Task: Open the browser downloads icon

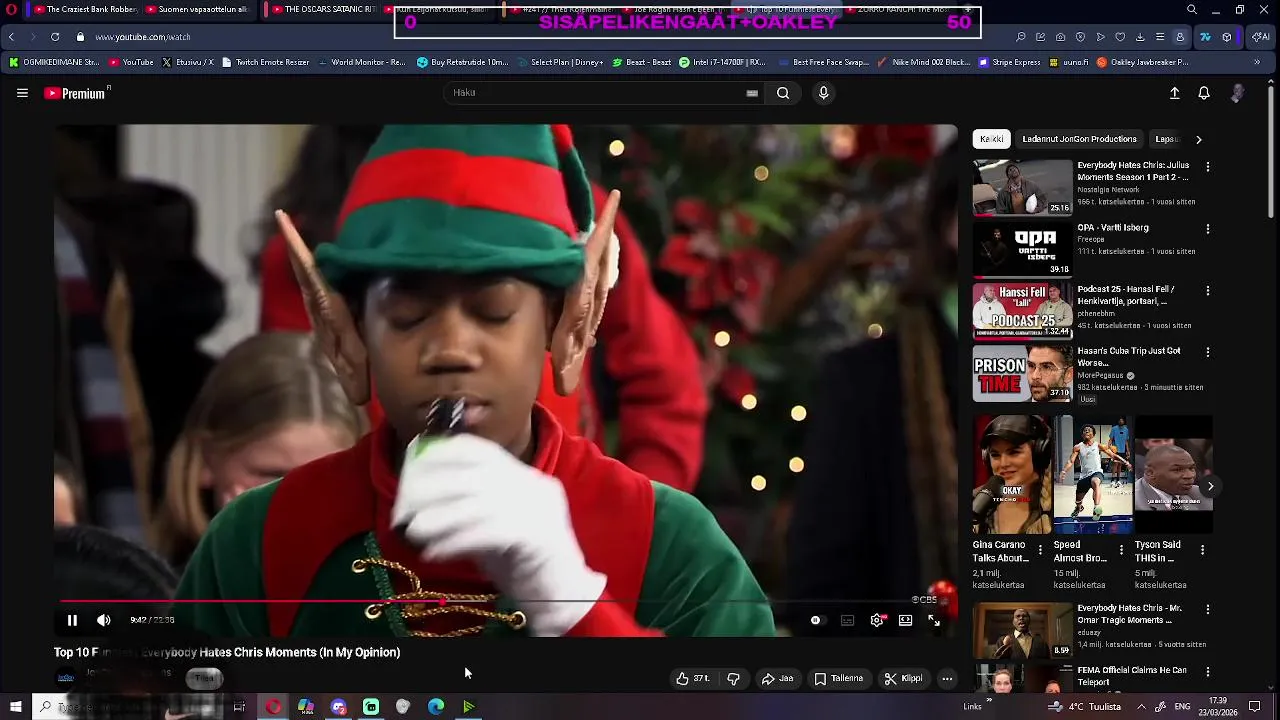Action: [1140, 37]
